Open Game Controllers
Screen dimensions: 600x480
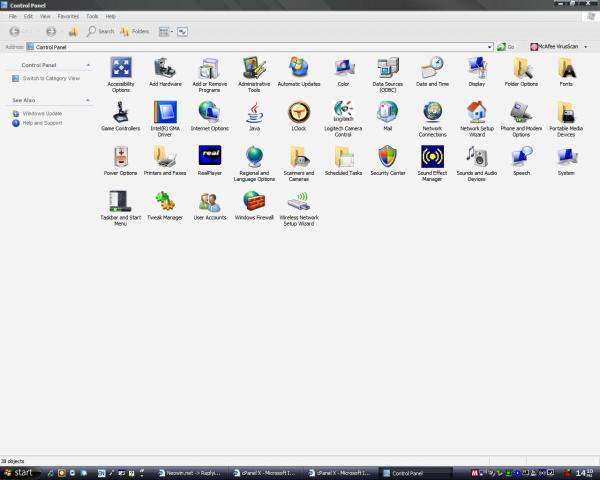(121, 116)
